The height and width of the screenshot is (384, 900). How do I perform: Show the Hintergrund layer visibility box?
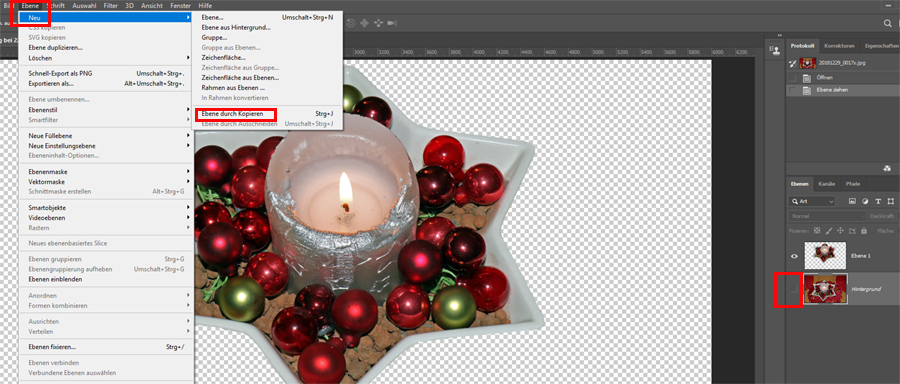click(794, 289)
